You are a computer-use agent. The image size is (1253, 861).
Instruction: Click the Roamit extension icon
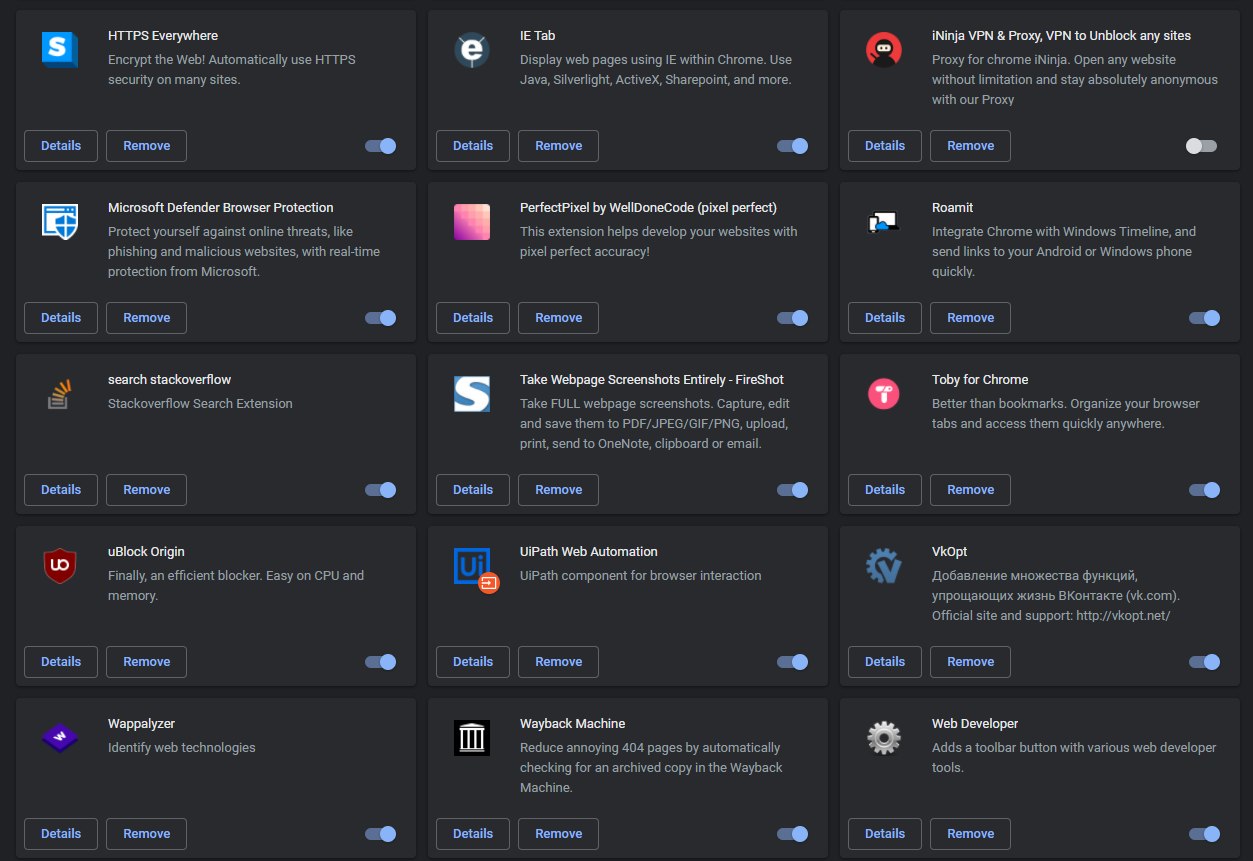click(884, 222)
